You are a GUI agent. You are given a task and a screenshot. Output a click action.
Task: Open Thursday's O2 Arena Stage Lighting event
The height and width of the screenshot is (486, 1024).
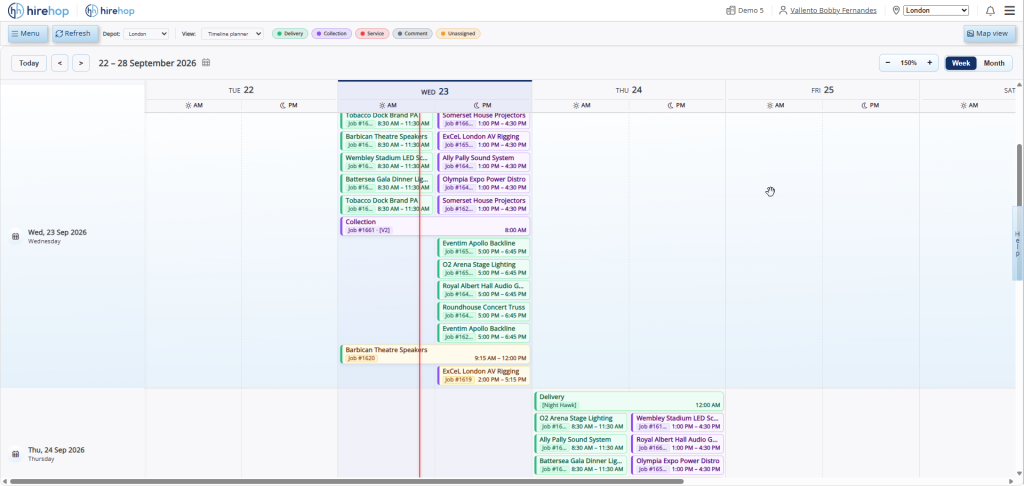pyautogui.click(x=581, y=422)
